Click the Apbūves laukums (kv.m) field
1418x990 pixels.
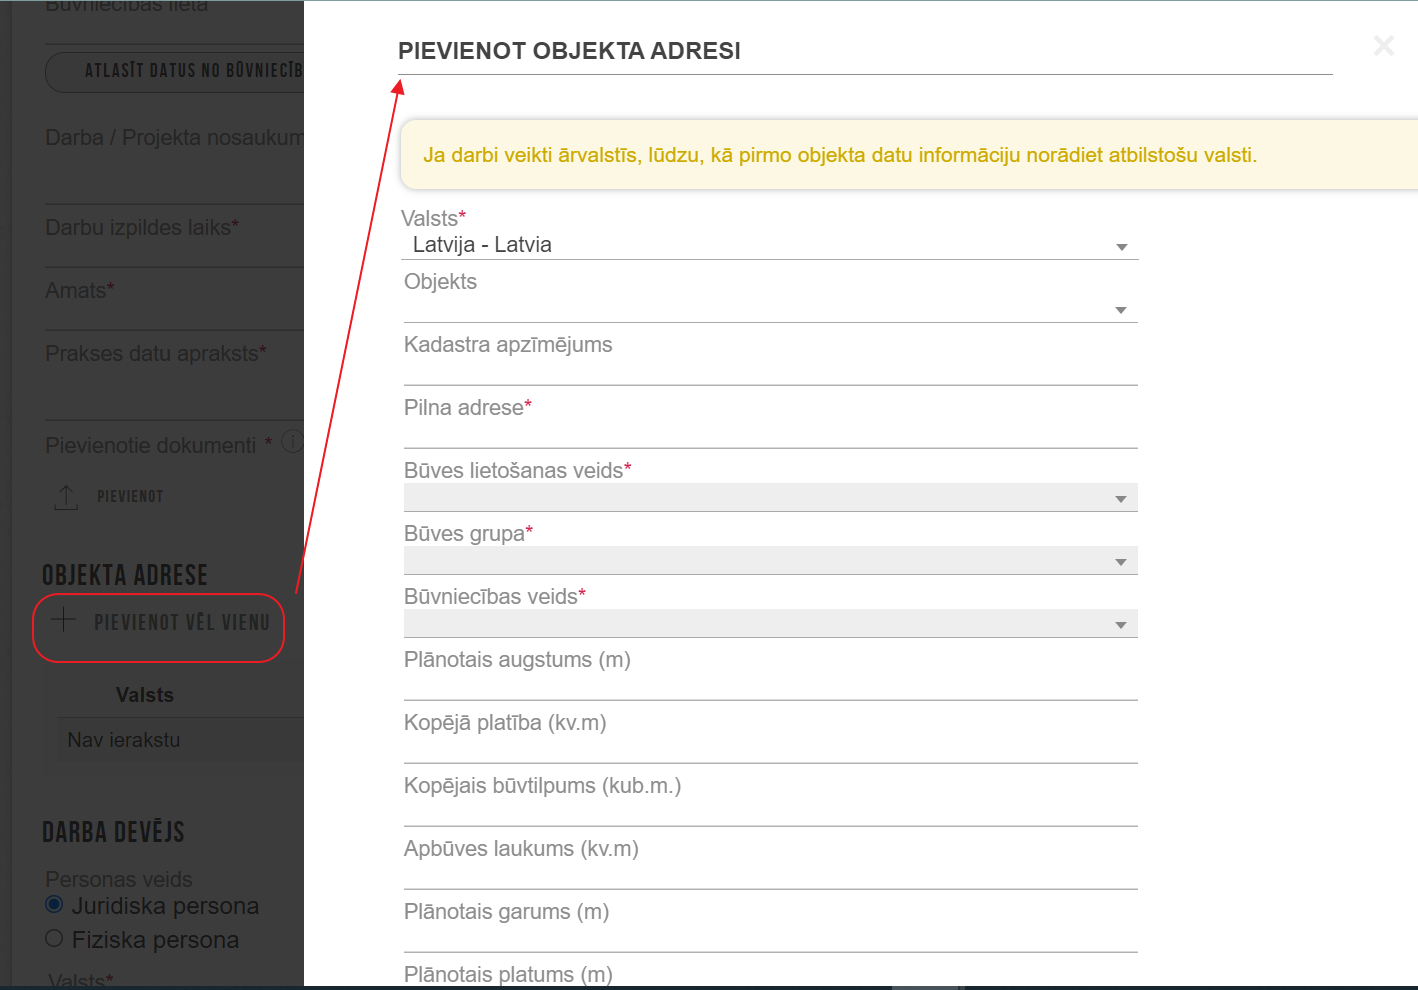770,875
